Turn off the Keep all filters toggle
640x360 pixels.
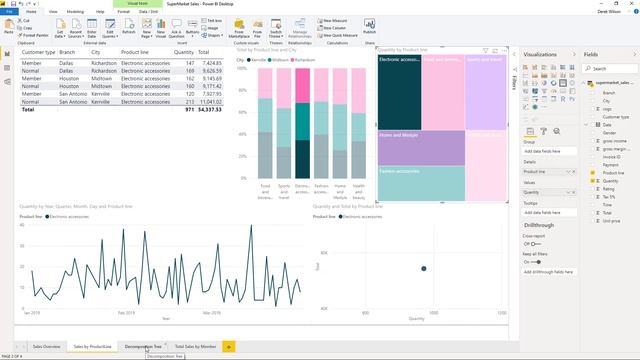[536, 262]
